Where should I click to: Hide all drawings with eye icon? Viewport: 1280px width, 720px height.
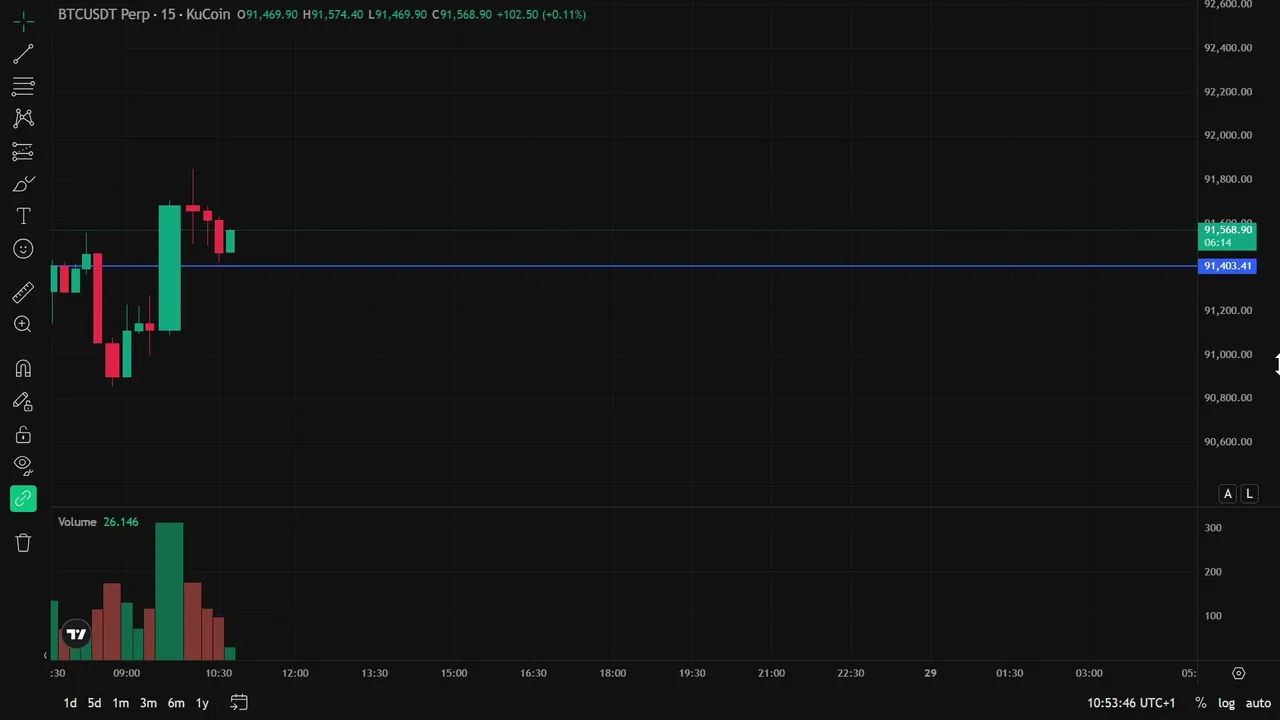click(x=23, y=464)
